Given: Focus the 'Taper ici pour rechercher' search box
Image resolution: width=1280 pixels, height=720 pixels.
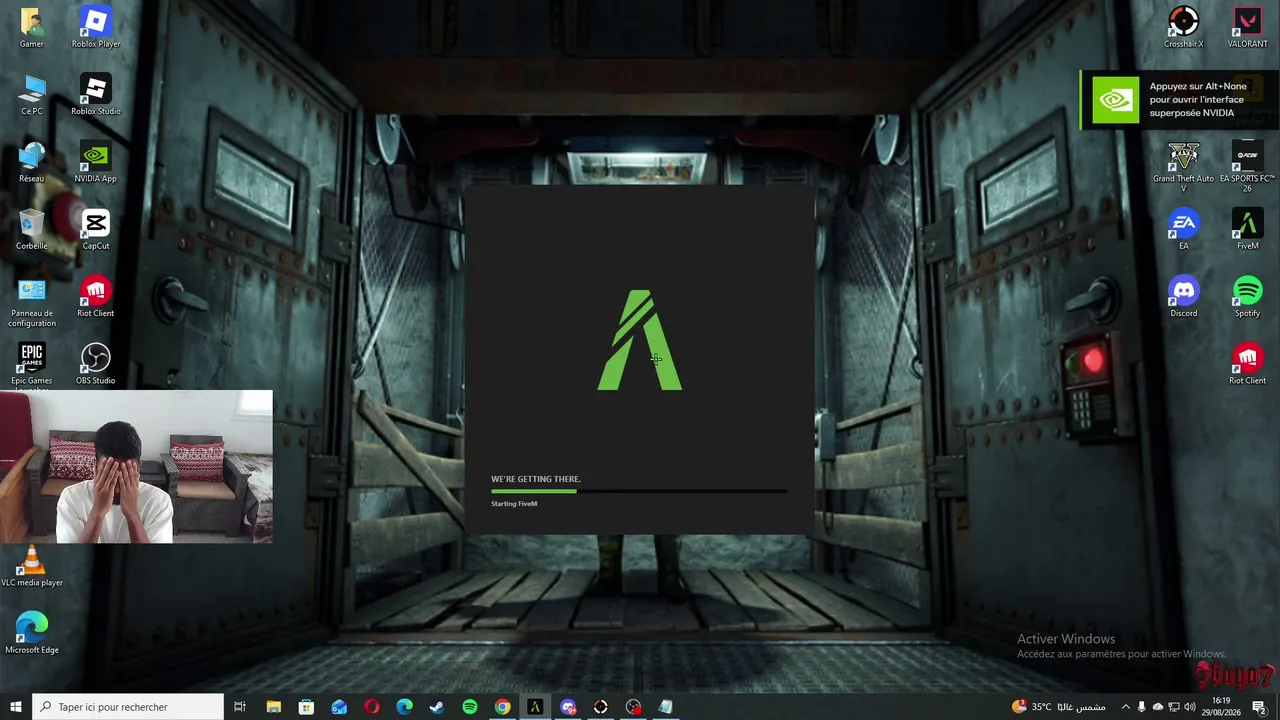Looking at the screenshot, I should click(x=128, y=707).
